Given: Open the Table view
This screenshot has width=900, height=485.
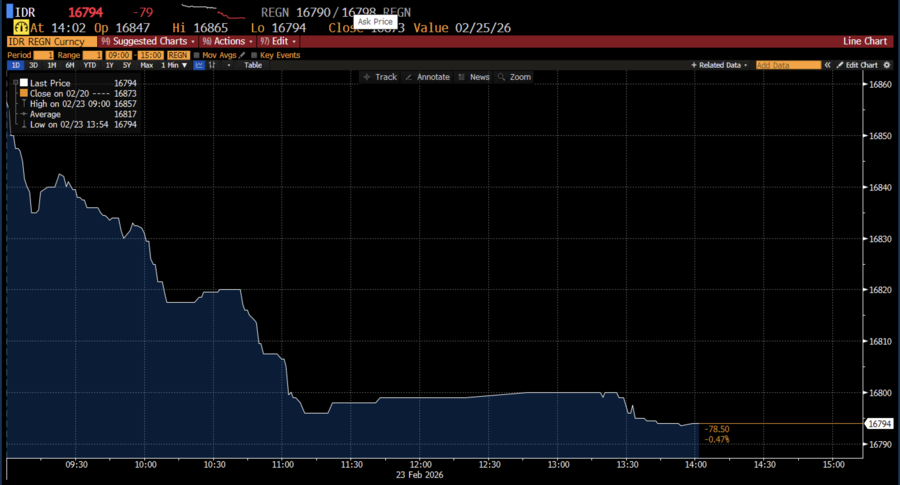Looking at the screenshot, I should pos(253,65).
